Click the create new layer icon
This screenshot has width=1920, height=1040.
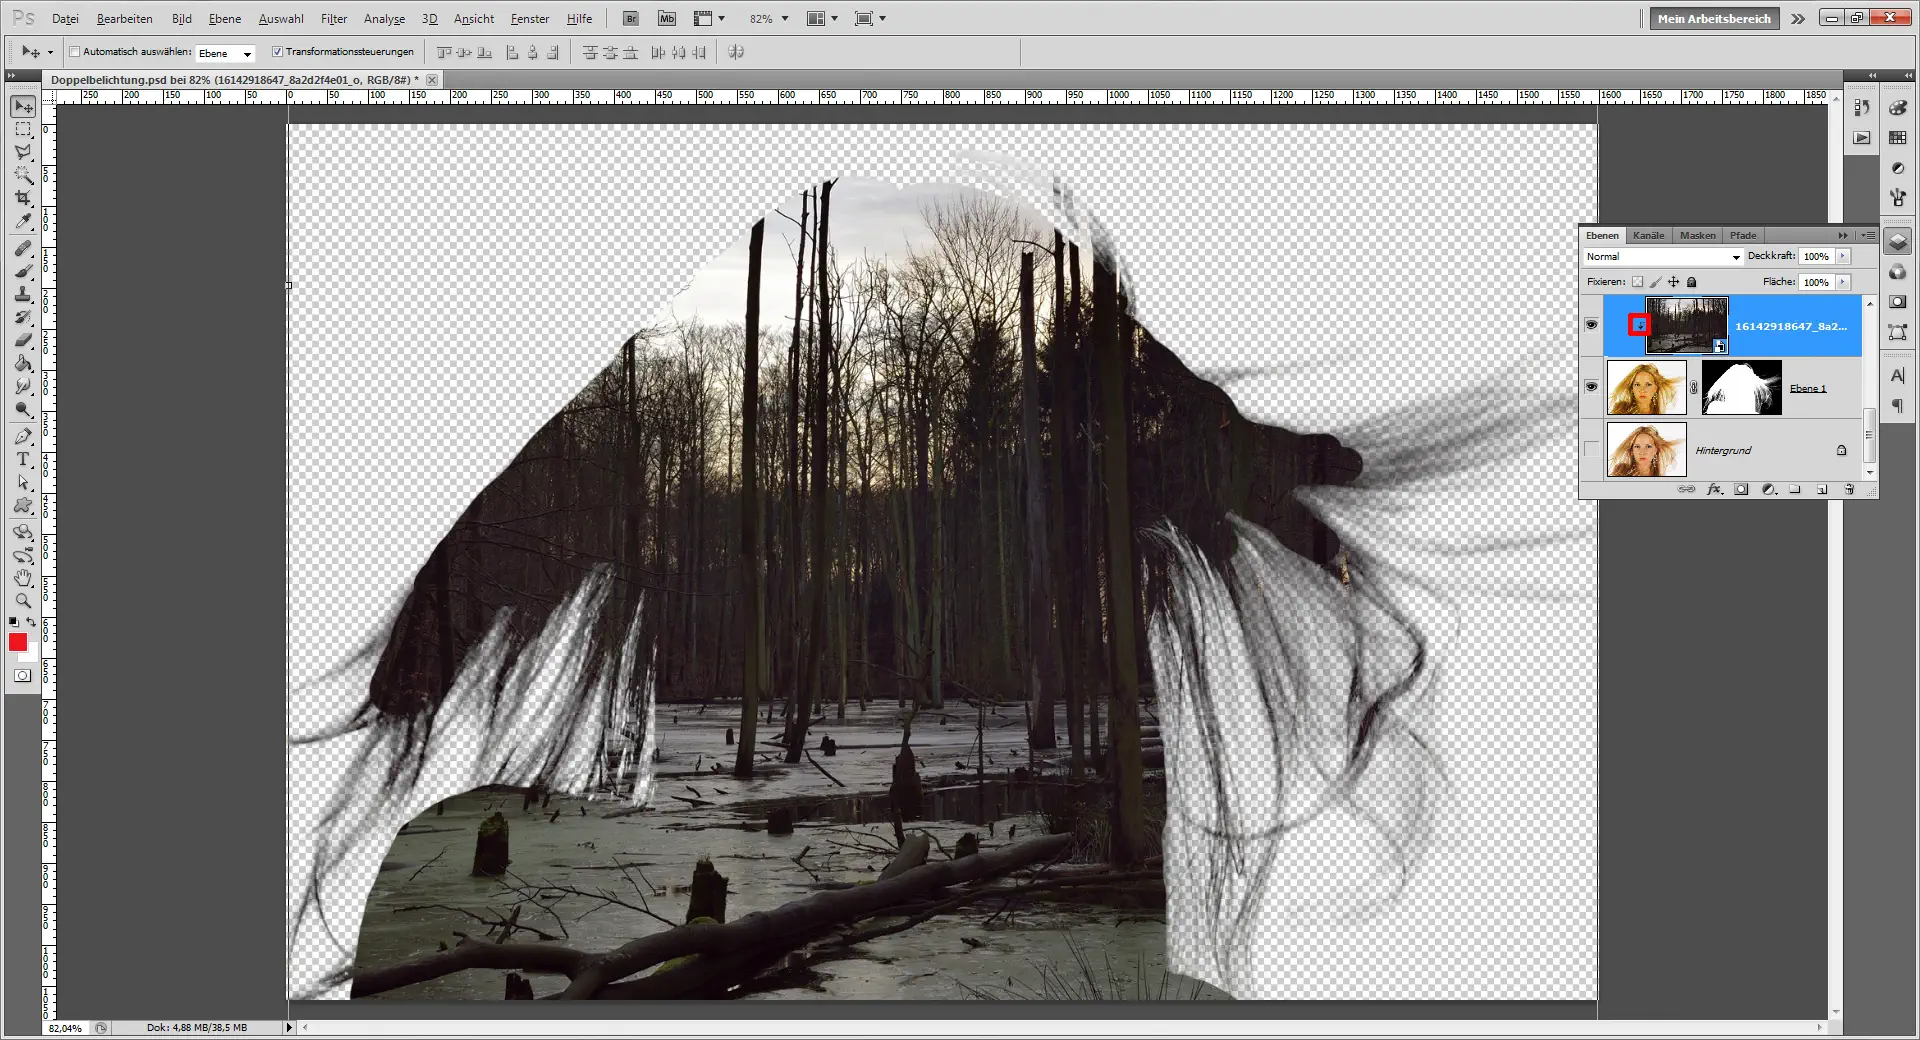1821,490
